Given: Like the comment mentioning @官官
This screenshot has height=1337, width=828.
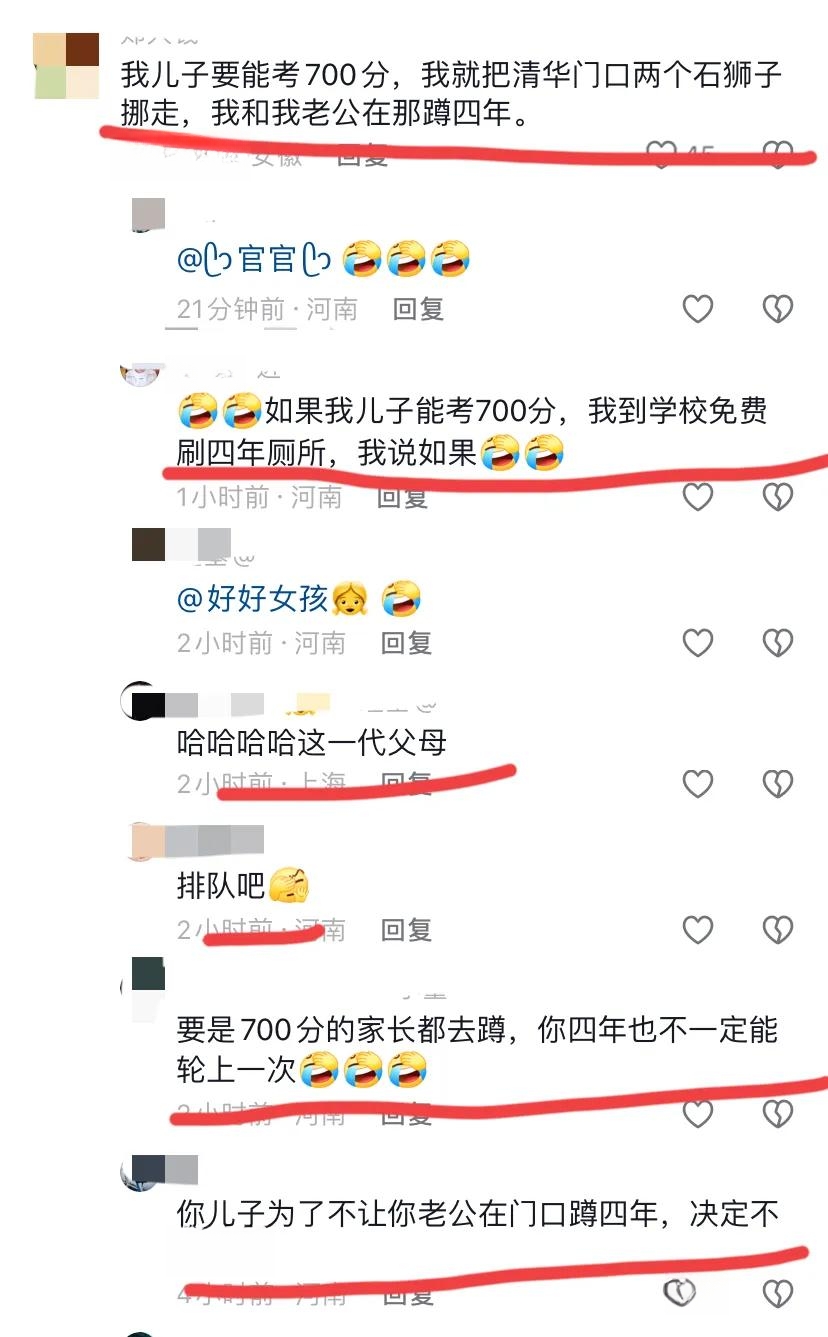Looking at the screenshot, I should [x=697, y=309].
